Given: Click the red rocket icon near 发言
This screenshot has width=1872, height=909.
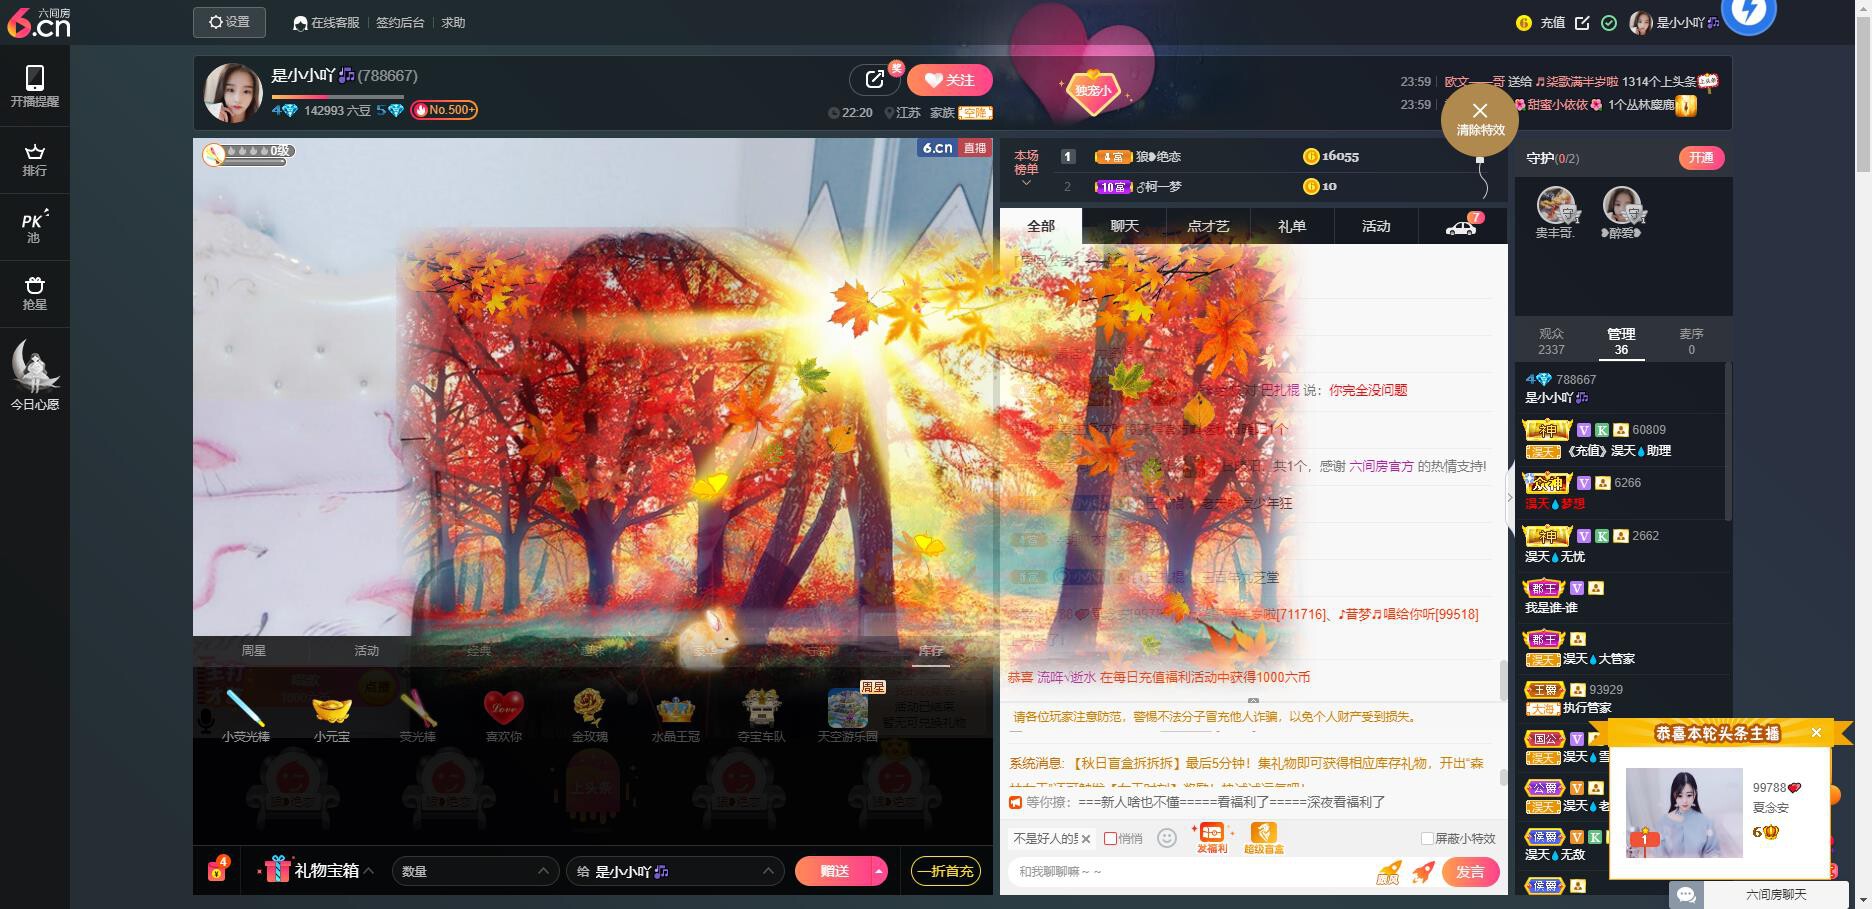Looking at the screenshot, I should pos(1423,872).
